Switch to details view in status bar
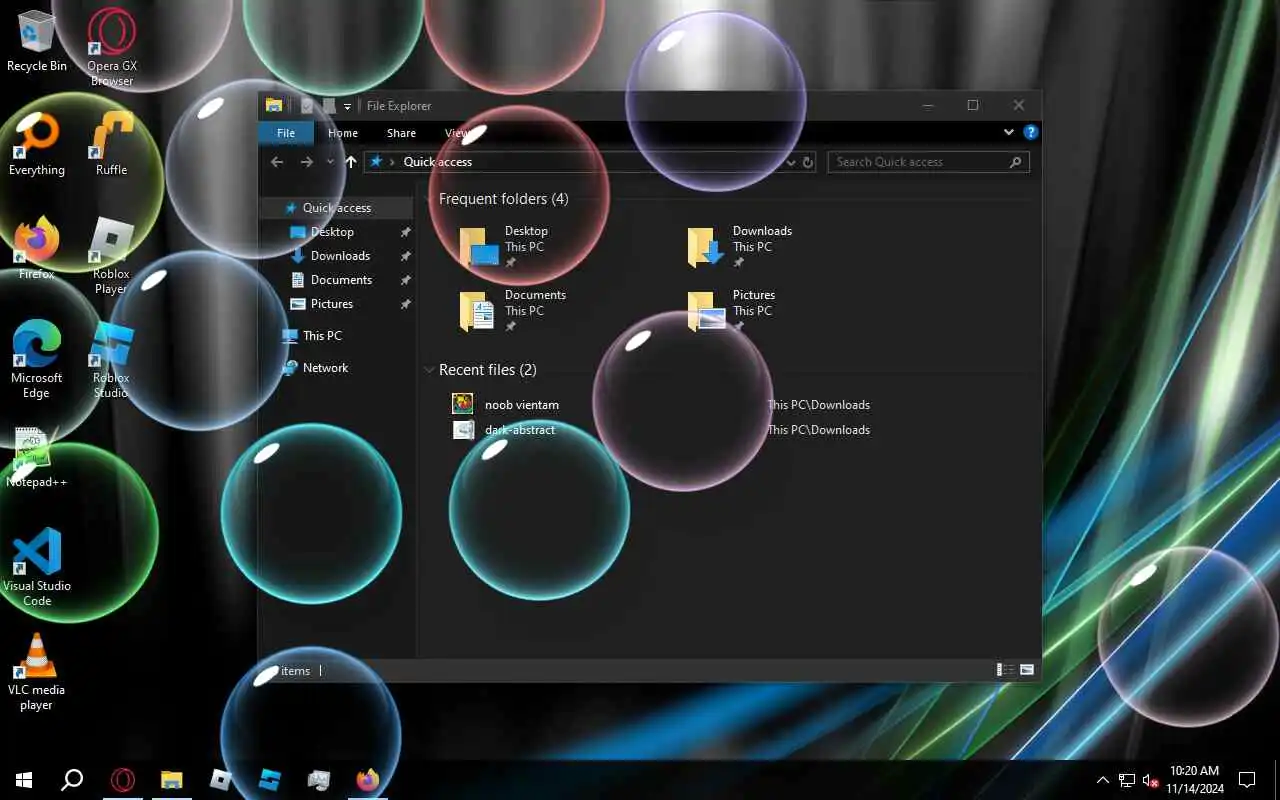Screen dimensions: 1280x800 1005,670
